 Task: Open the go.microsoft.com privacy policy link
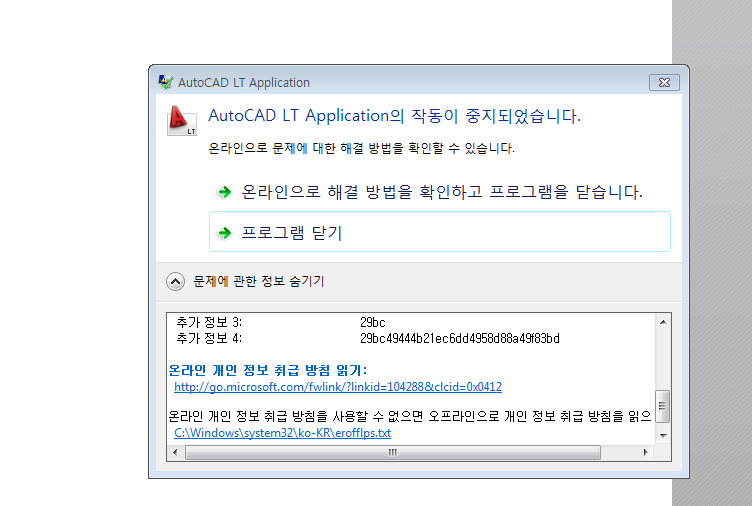(x=337, y=387)
